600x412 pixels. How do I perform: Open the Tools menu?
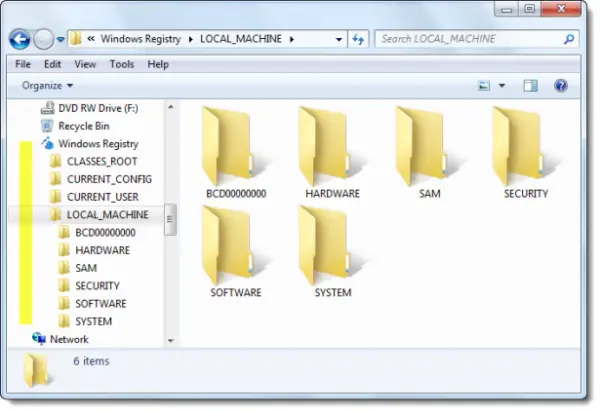click(x=122, y=64)
